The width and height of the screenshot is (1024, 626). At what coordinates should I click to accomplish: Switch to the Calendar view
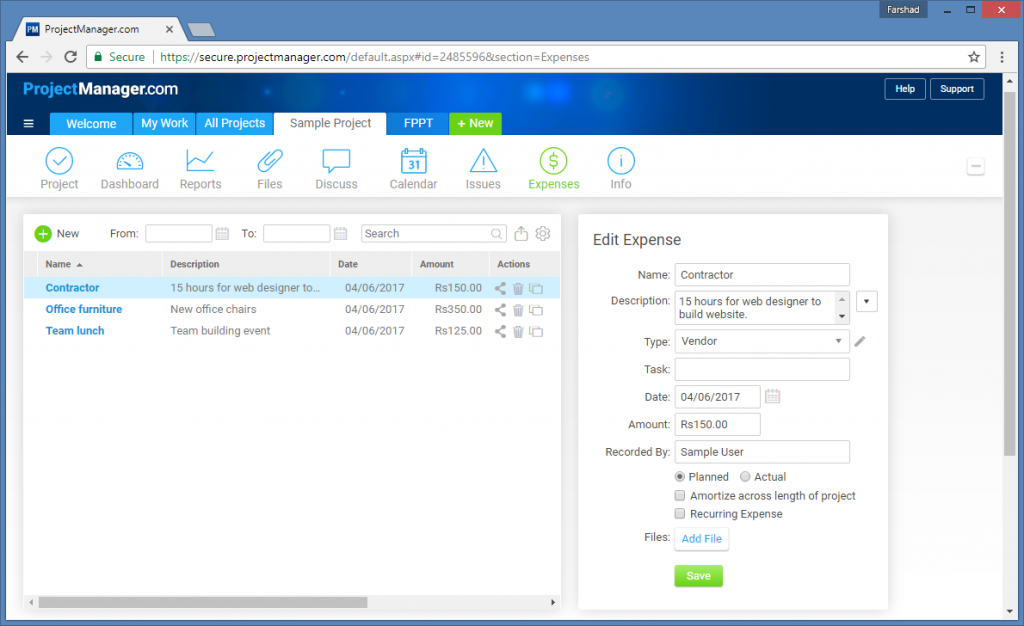click(x=413, y=167)
